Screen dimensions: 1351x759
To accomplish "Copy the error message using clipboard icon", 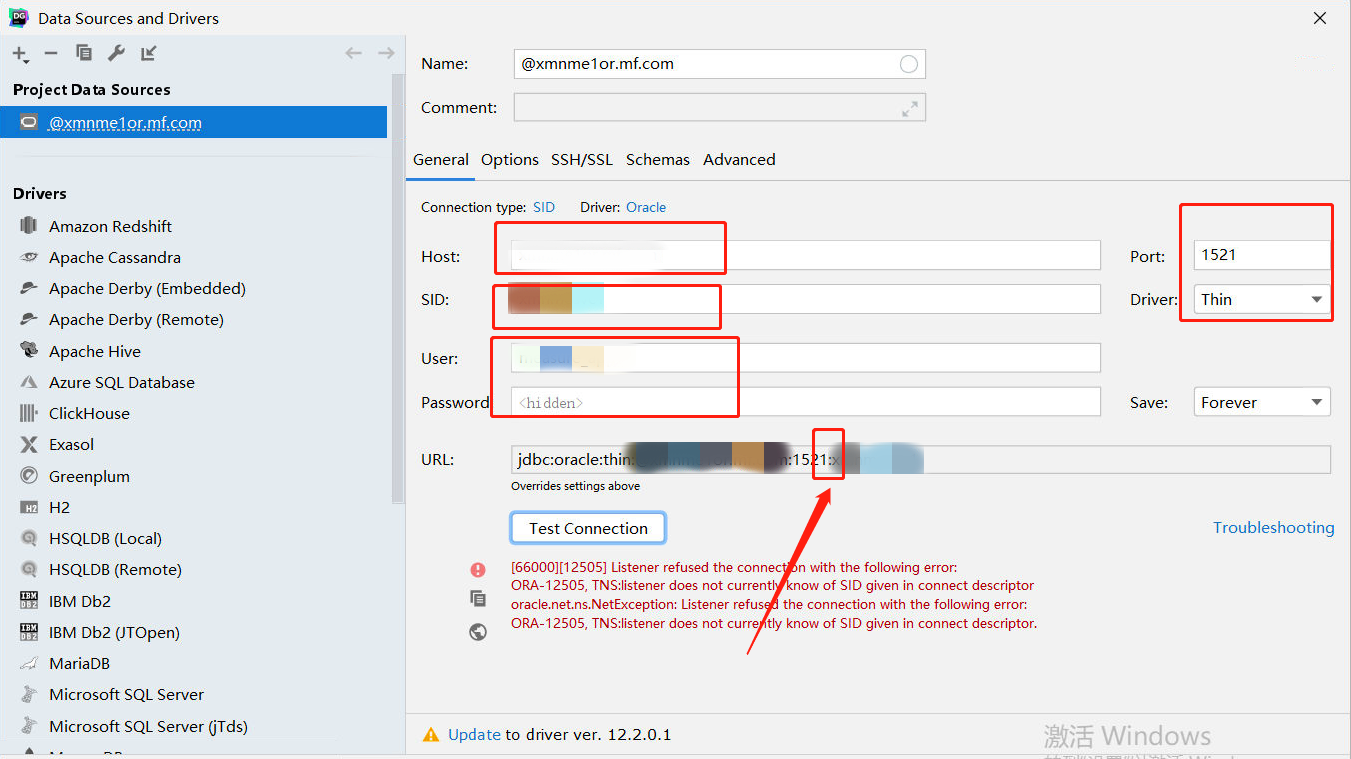I will pyautogui.click(x=478, y=598).
